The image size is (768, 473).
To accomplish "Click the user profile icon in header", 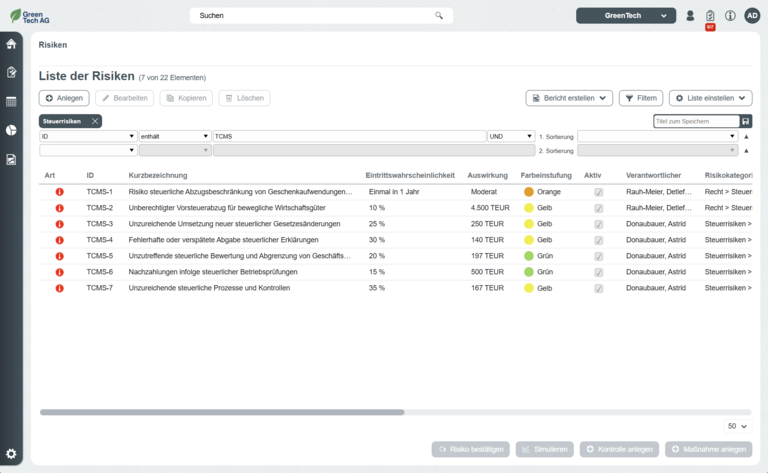I will coord(690,16).
